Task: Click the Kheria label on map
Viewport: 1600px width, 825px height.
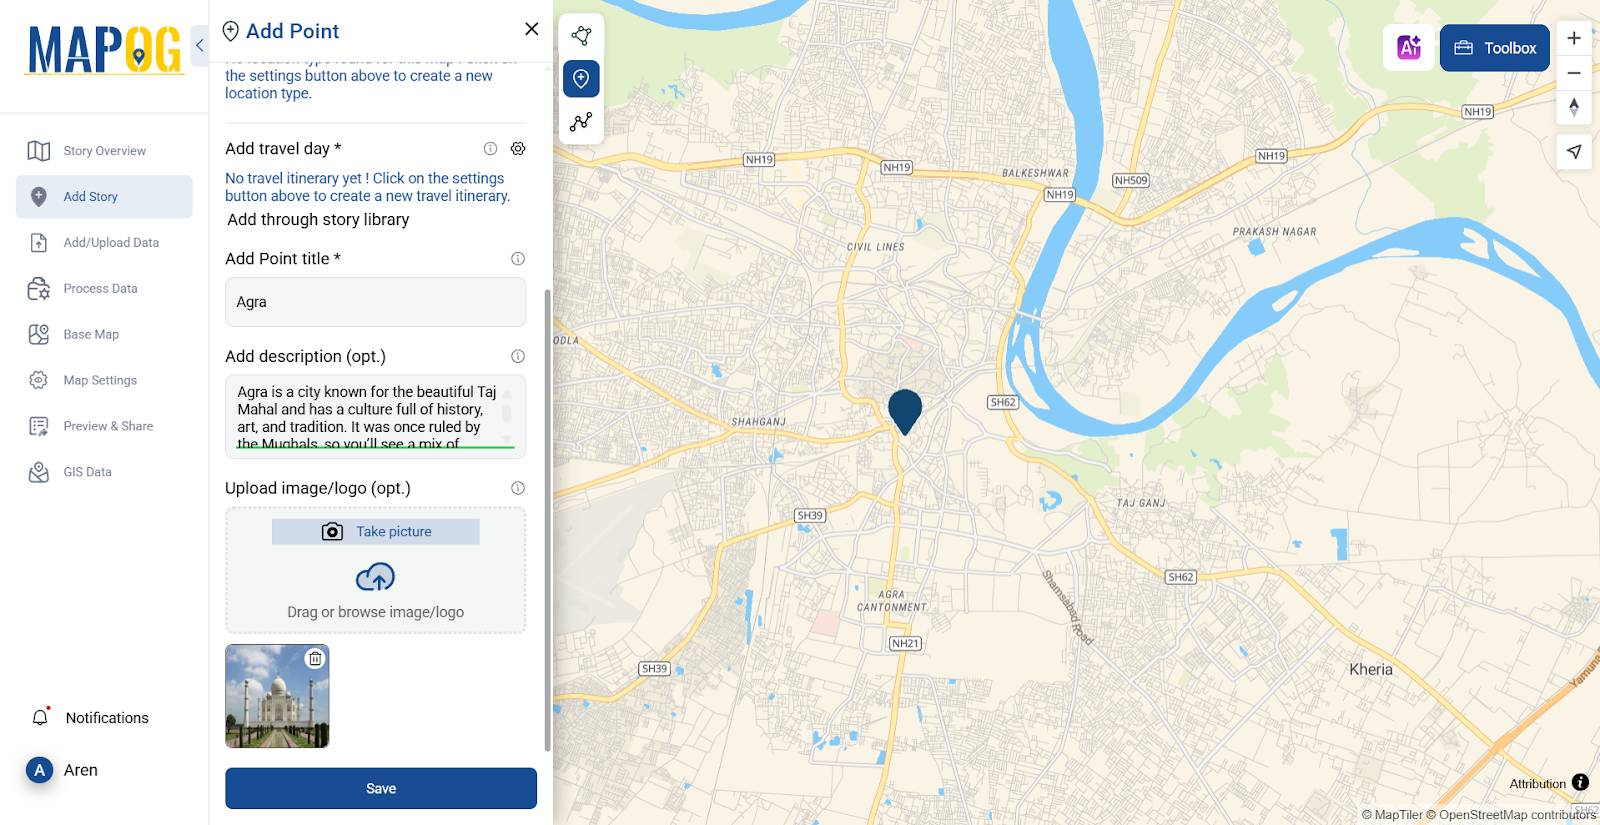Action: (x=1371, y=670)
